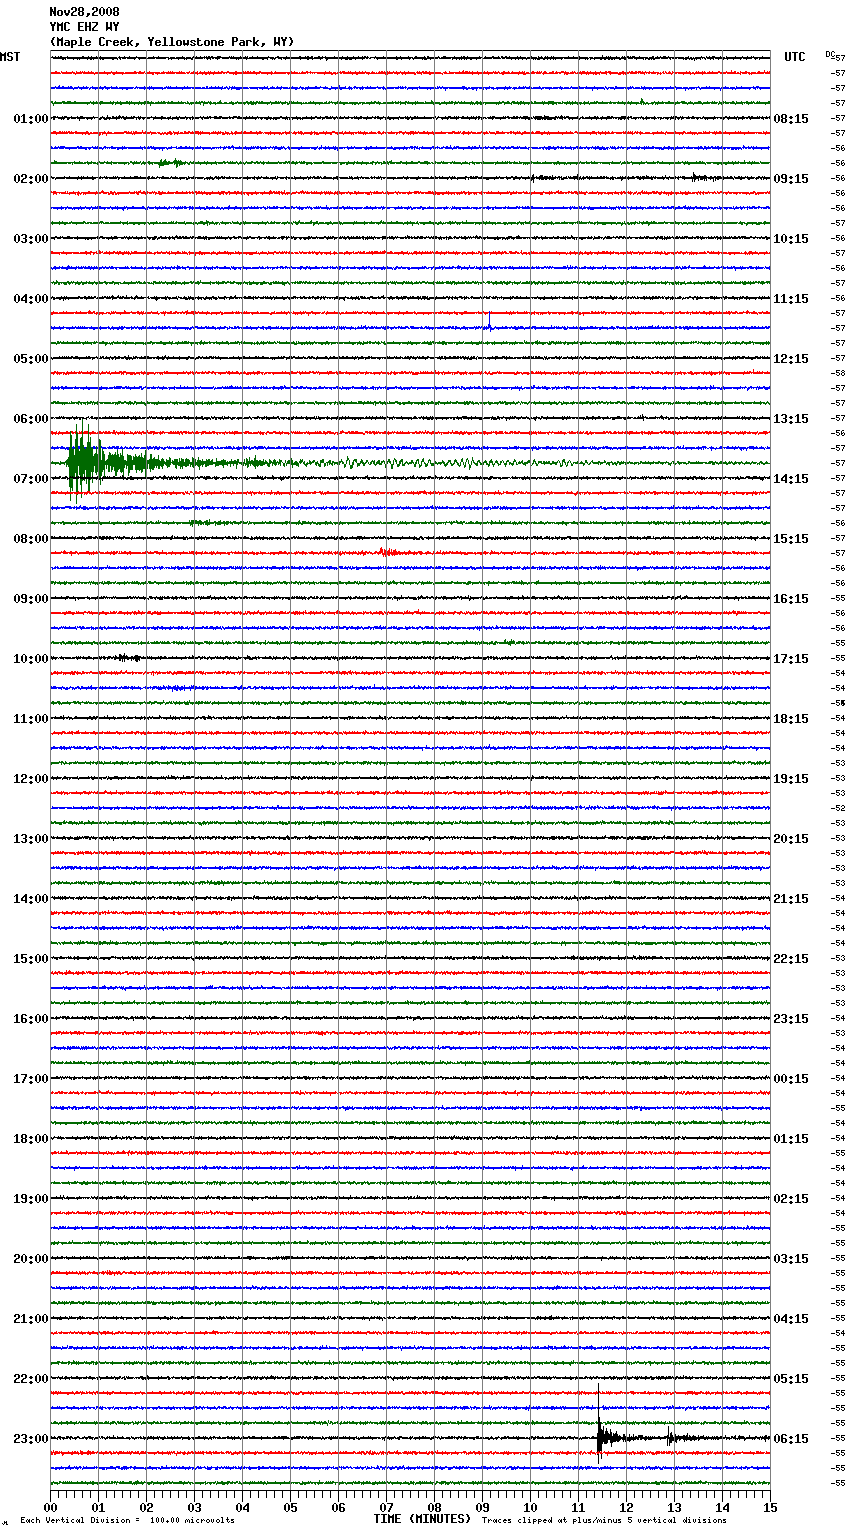Select the 07:00 MST time label
850x1534 pixels.
31,479
